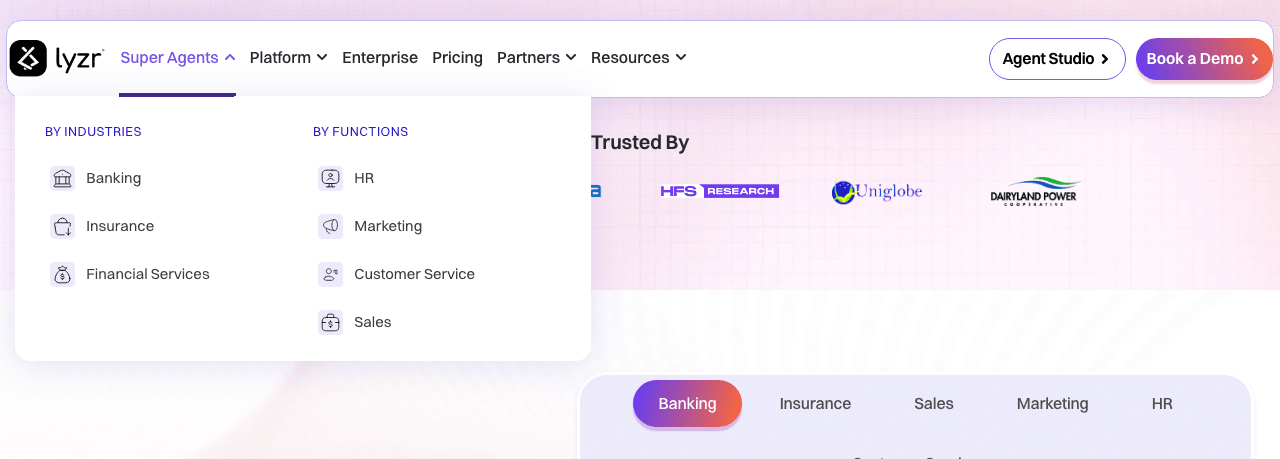Viewport: 1280px width, 459px height.
Task: Switch to the Marketing tab
Action: coord(1052,404)
